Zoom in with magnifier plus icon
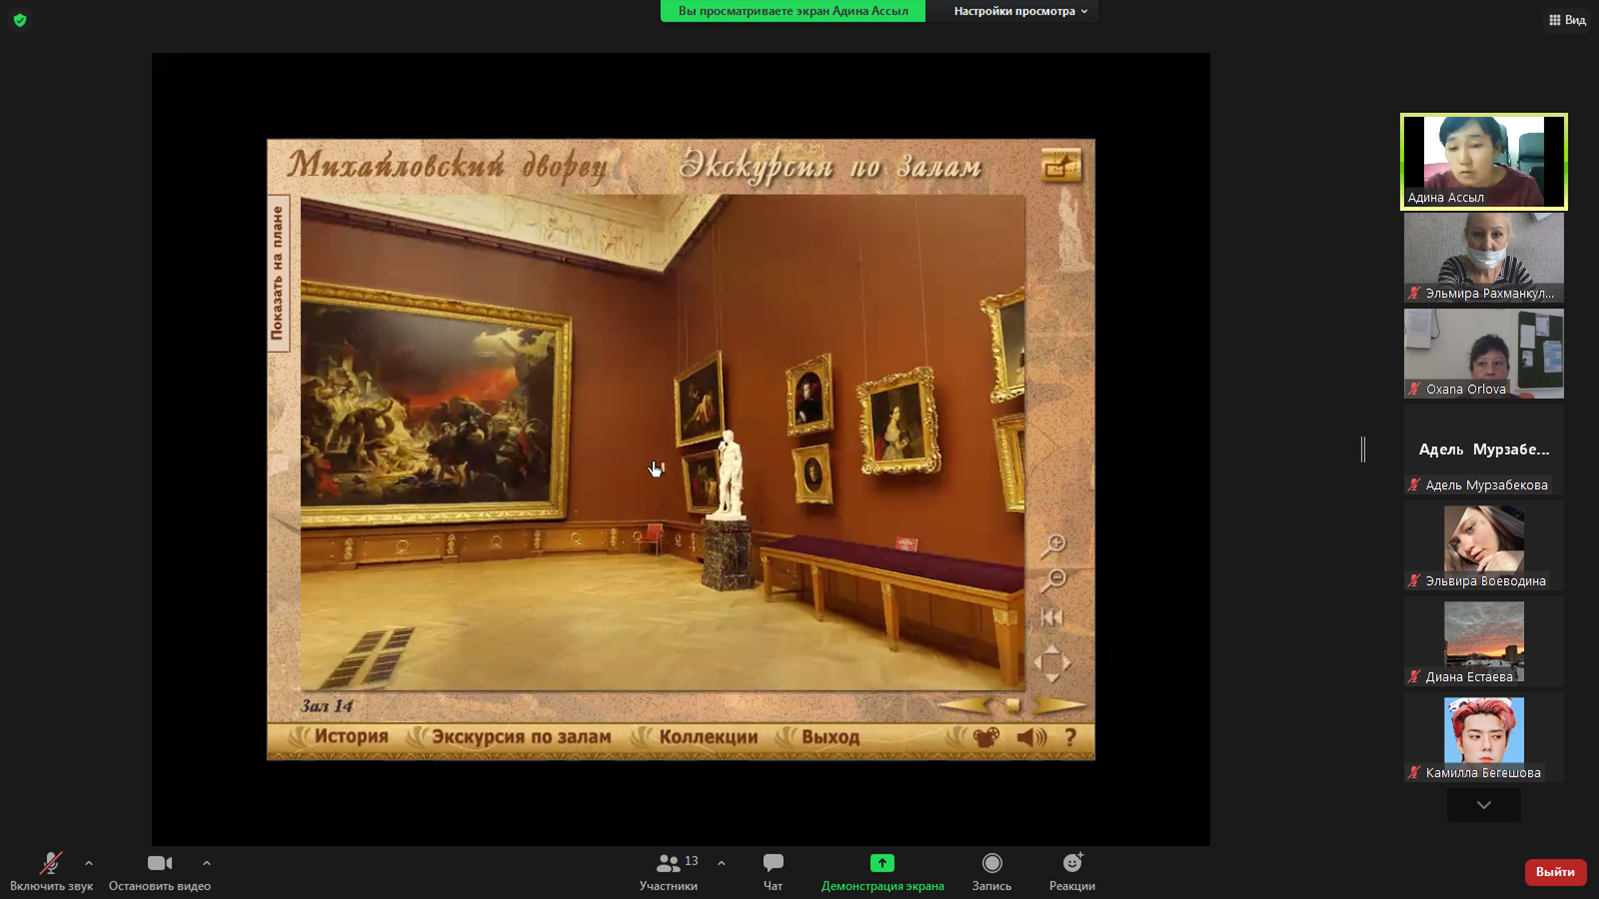Screen dimensions: 1599x899 1053,545
